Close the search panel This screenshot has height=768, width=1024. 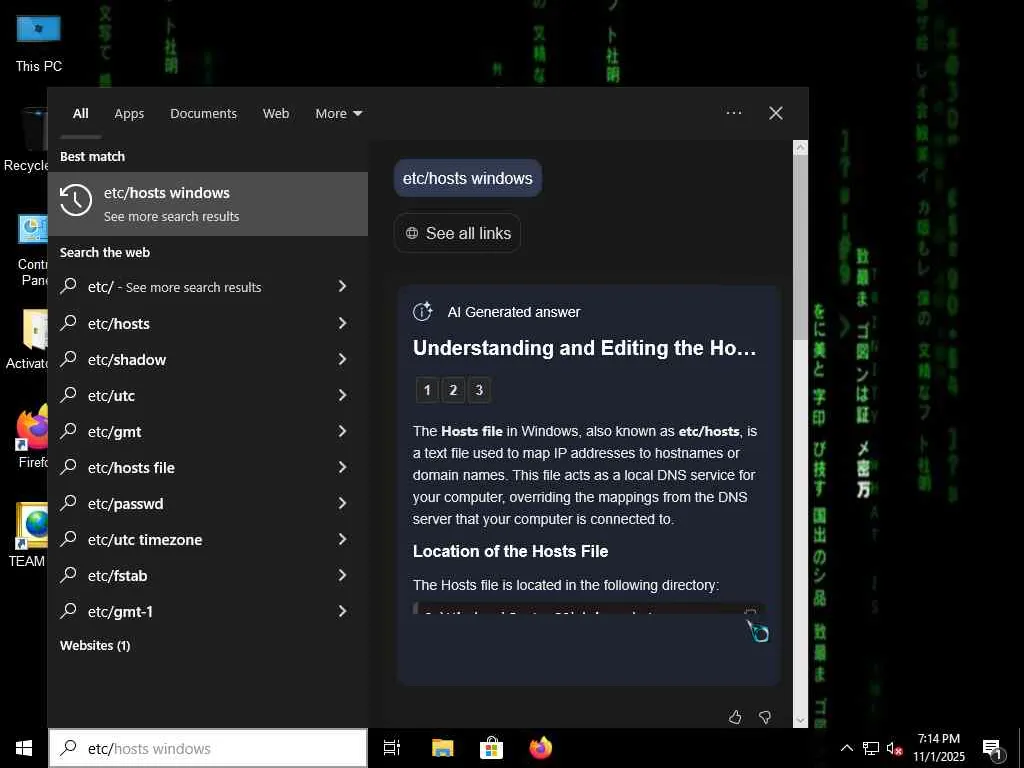(x=776, y=113)
